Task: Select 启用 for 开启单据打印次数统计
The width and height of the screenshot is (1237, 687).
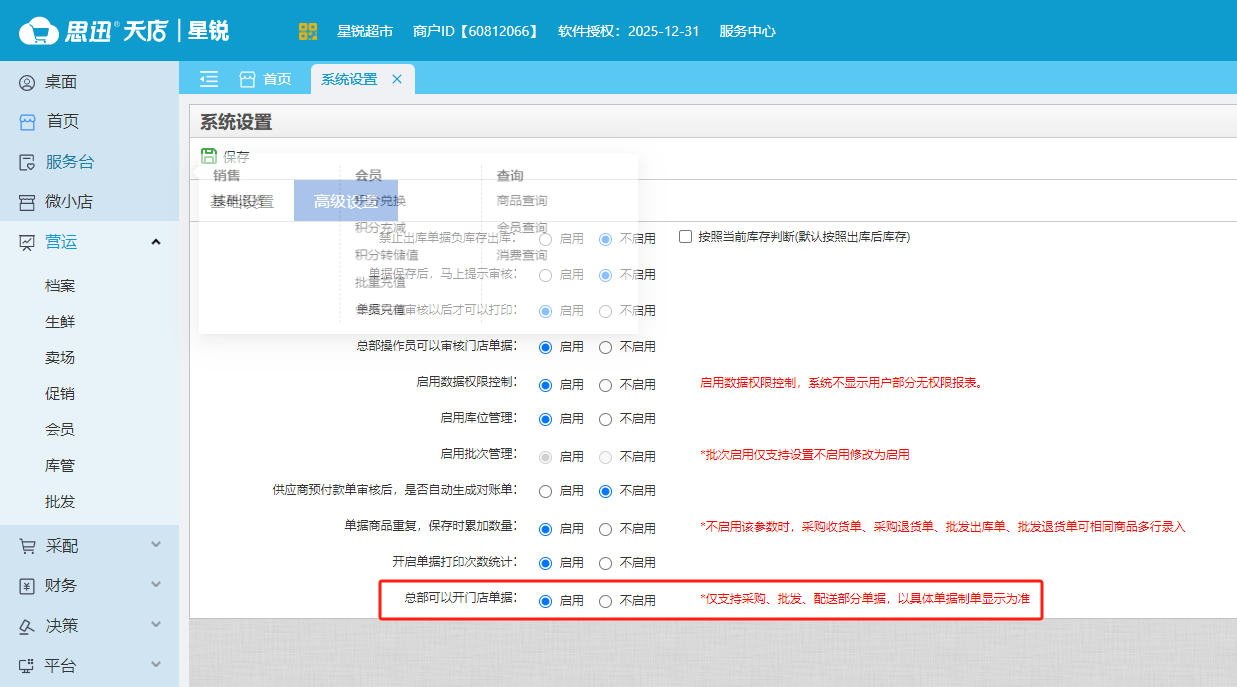Action: tap(545, 563)
